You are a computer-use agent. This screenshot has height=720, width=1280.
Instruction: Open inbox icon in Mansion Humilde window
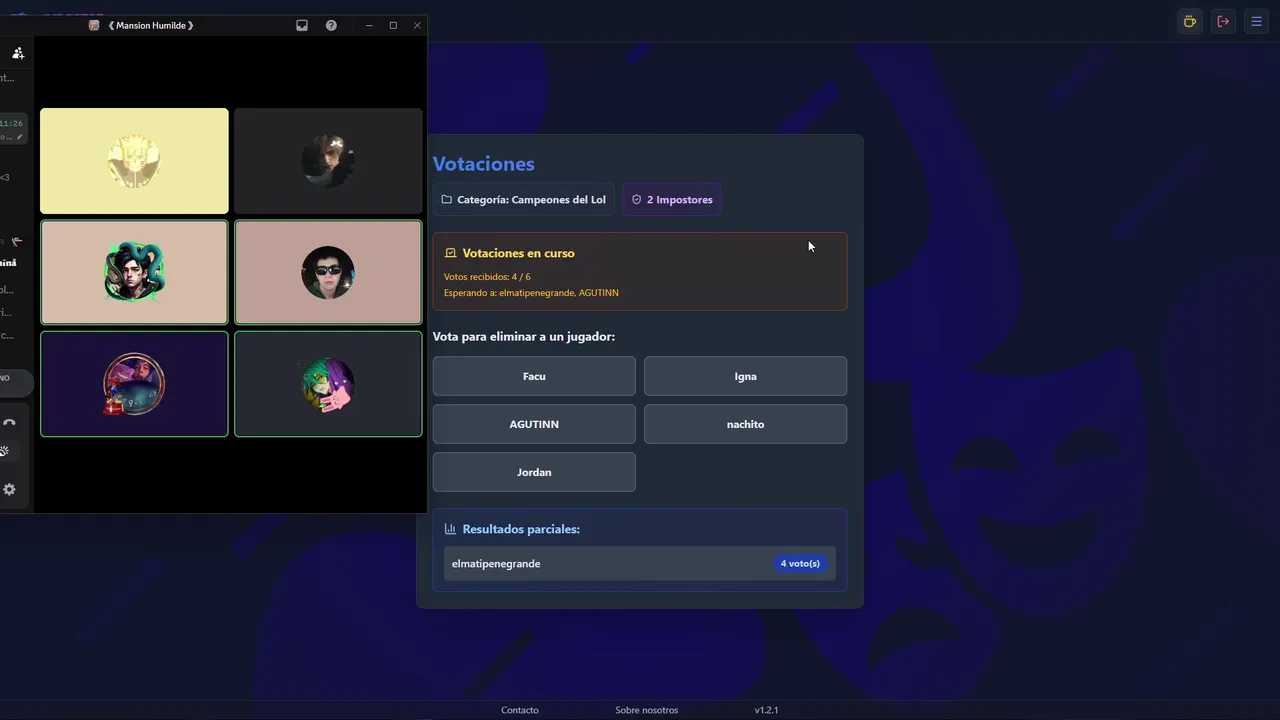302,25
